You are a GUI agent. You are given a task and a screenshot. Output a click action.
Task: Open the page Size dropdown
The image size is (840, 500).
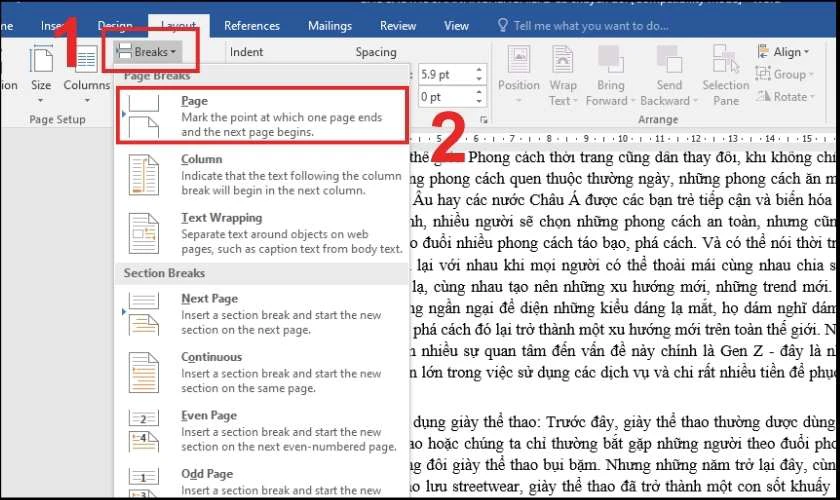(x=41, y=75)
